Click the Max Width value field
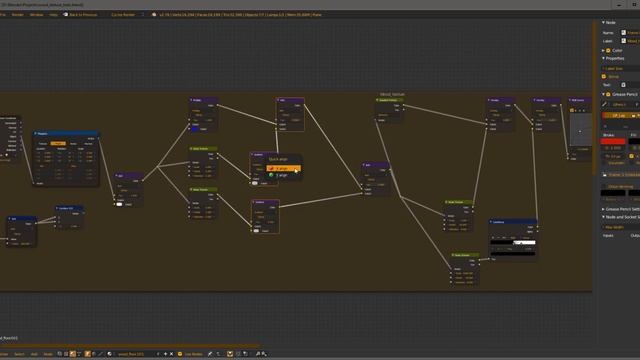 click(621, 227)
